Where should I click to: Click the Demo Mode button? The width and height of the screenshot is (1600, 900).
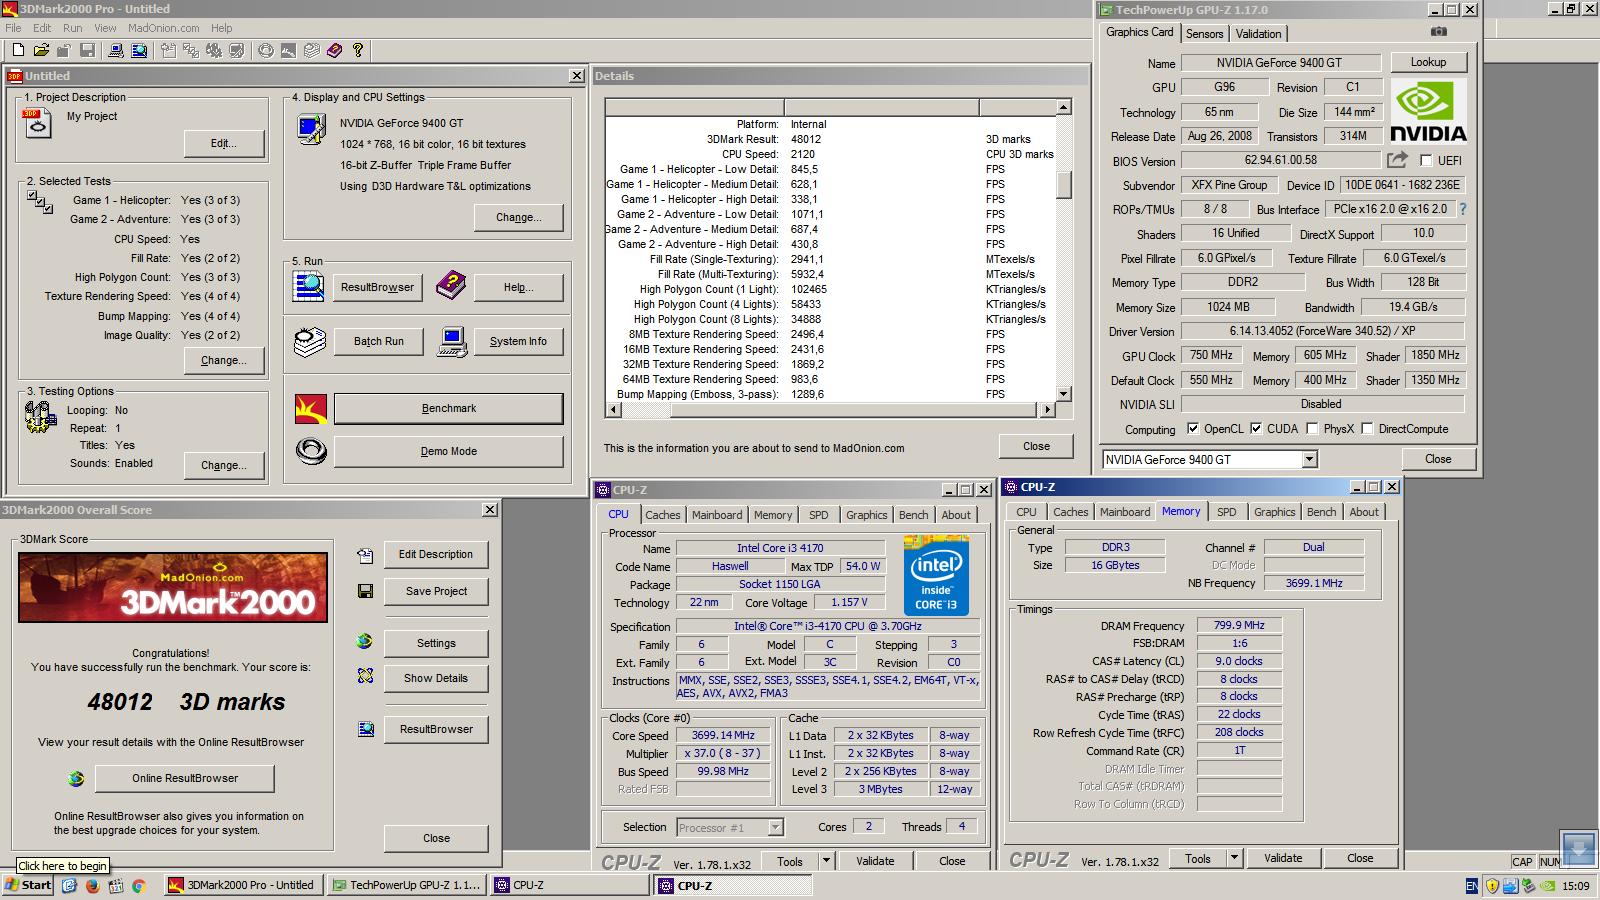pos(448,451)
